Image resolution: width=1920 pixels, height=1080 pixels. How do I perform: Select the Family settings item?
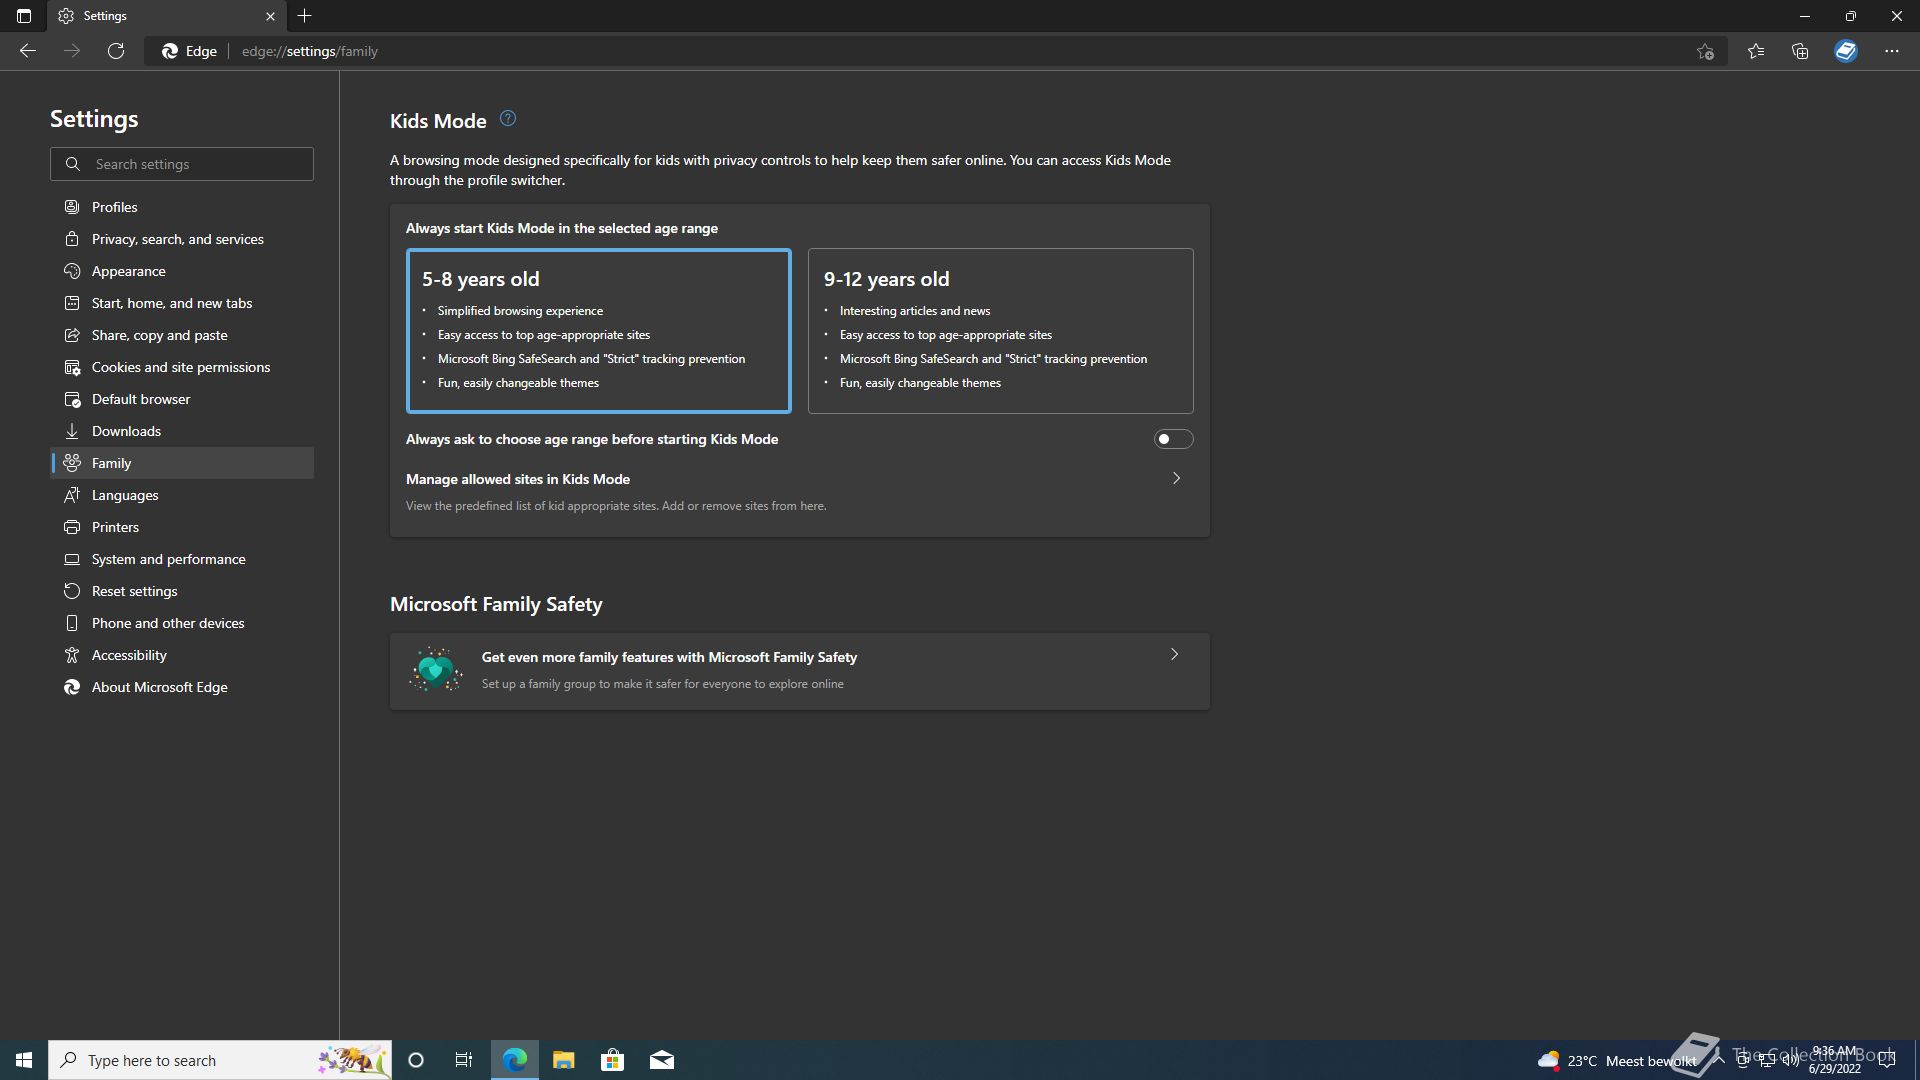coord(182,463)
